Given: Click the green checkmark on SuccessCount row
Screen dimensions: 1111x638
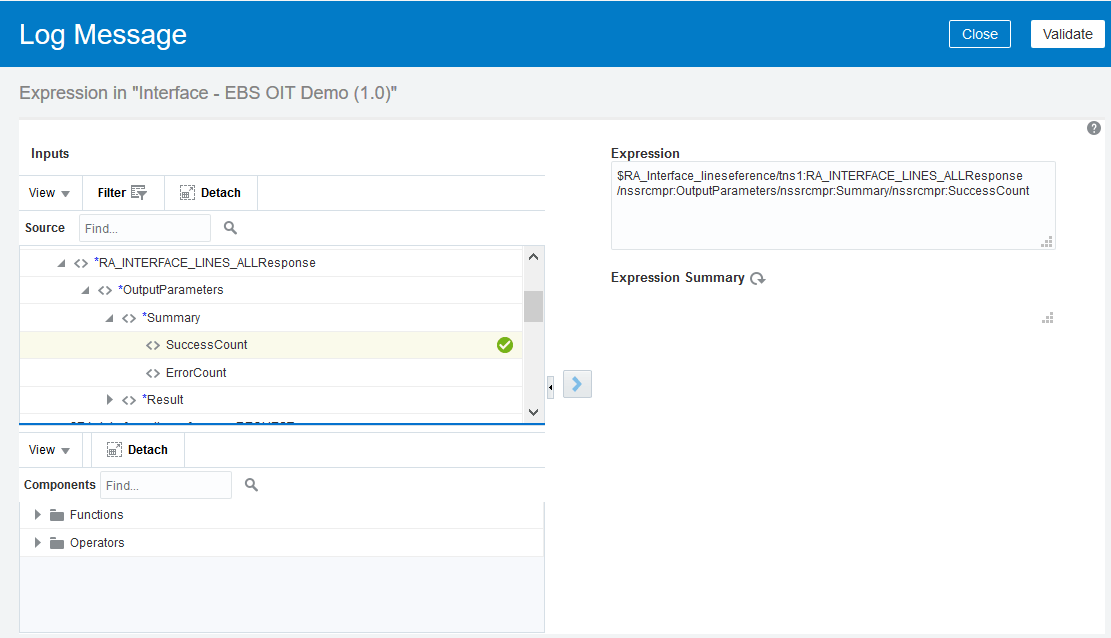Looking at the screenshot, I should 504,345.
